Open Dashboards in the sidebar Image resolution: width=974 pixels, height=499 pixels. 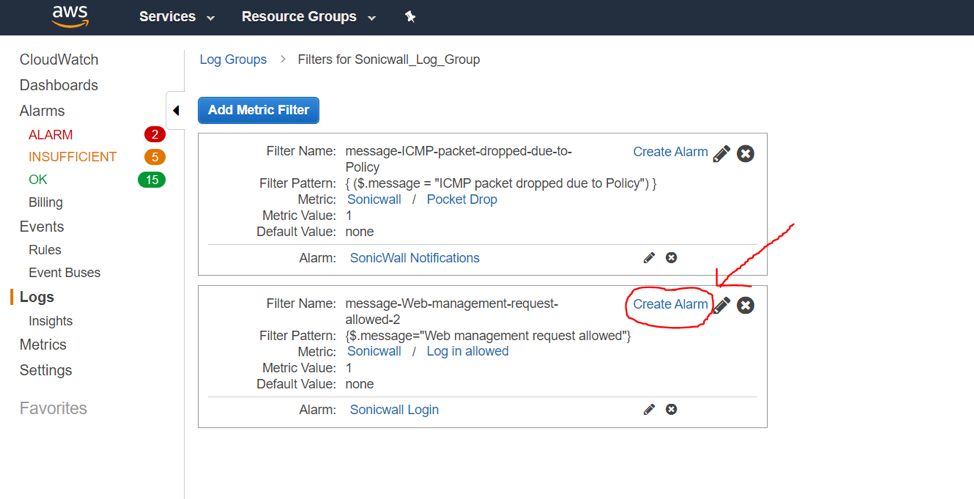click(x=59, y=85)
